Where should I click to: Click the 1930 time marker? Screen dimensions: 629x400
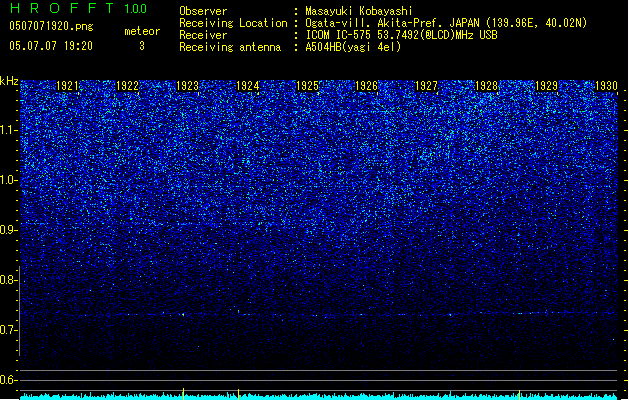click(x=606, y=86)
